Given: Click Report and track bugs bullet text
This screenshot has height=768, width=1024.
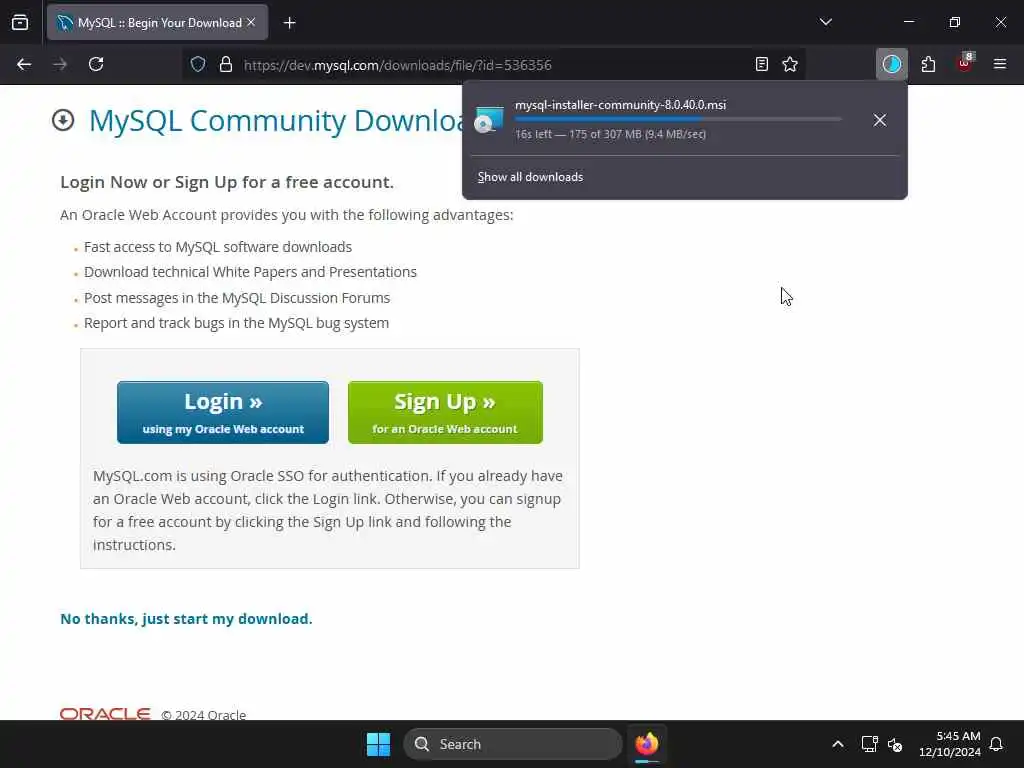Looking at the screenshot, I should [236, 323].
